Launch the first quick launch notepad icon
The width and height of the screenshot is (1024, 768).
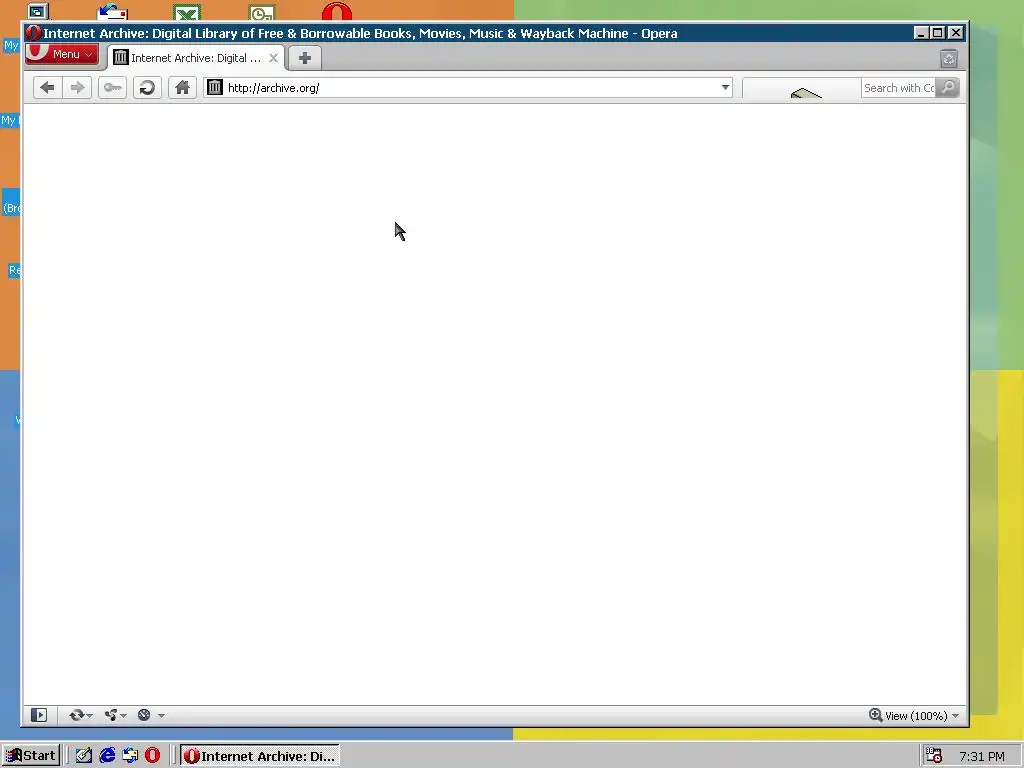[84, 756]
